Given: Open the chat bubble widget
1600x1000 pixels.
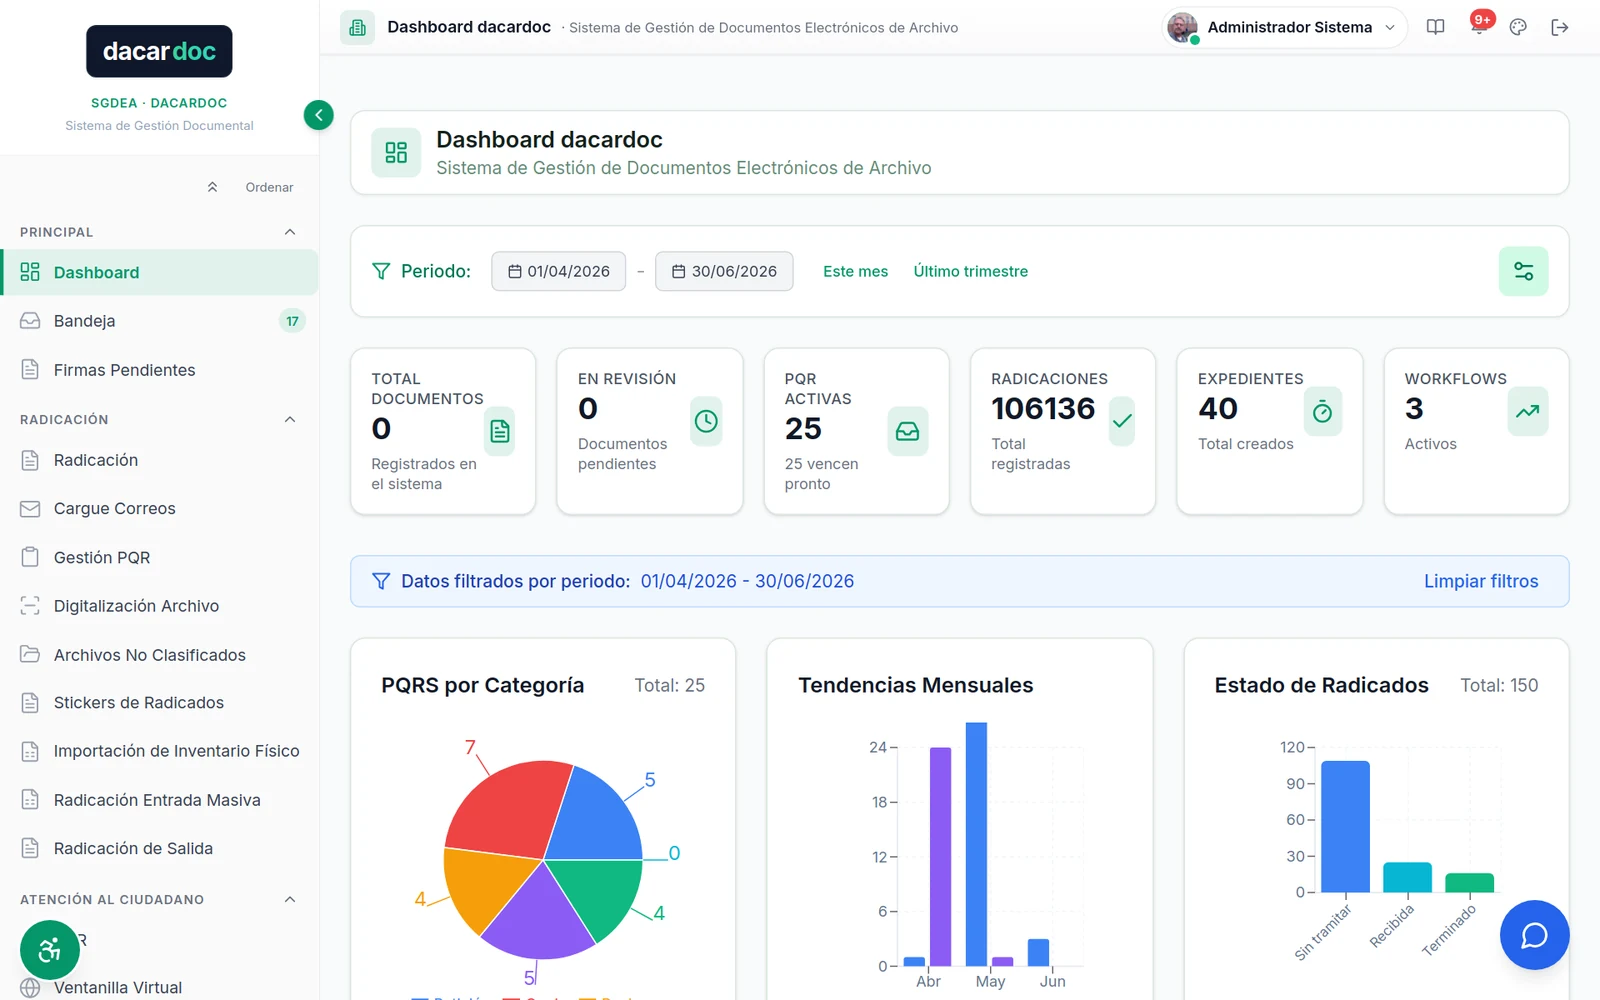Looking at the screenshot, I should click(x=1534, y=935).
